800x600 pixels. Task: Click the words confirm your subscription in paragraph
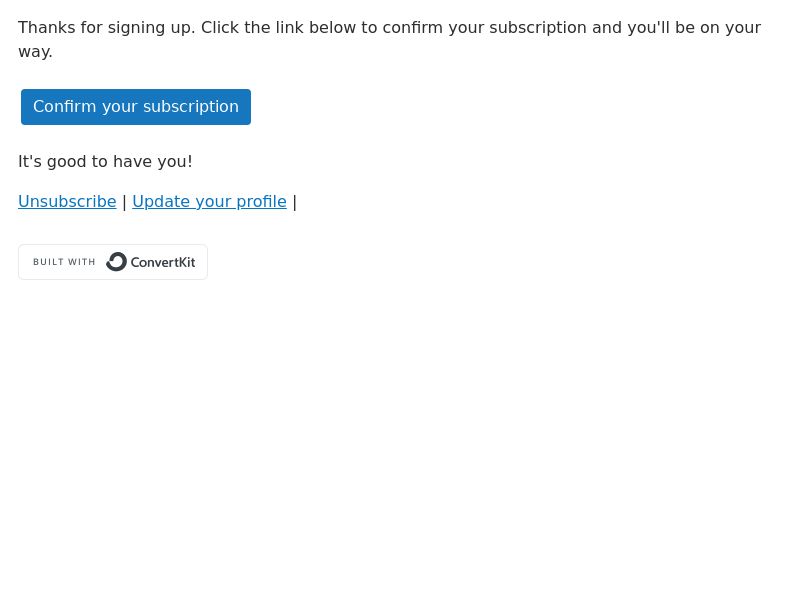[x=485, y=28]
